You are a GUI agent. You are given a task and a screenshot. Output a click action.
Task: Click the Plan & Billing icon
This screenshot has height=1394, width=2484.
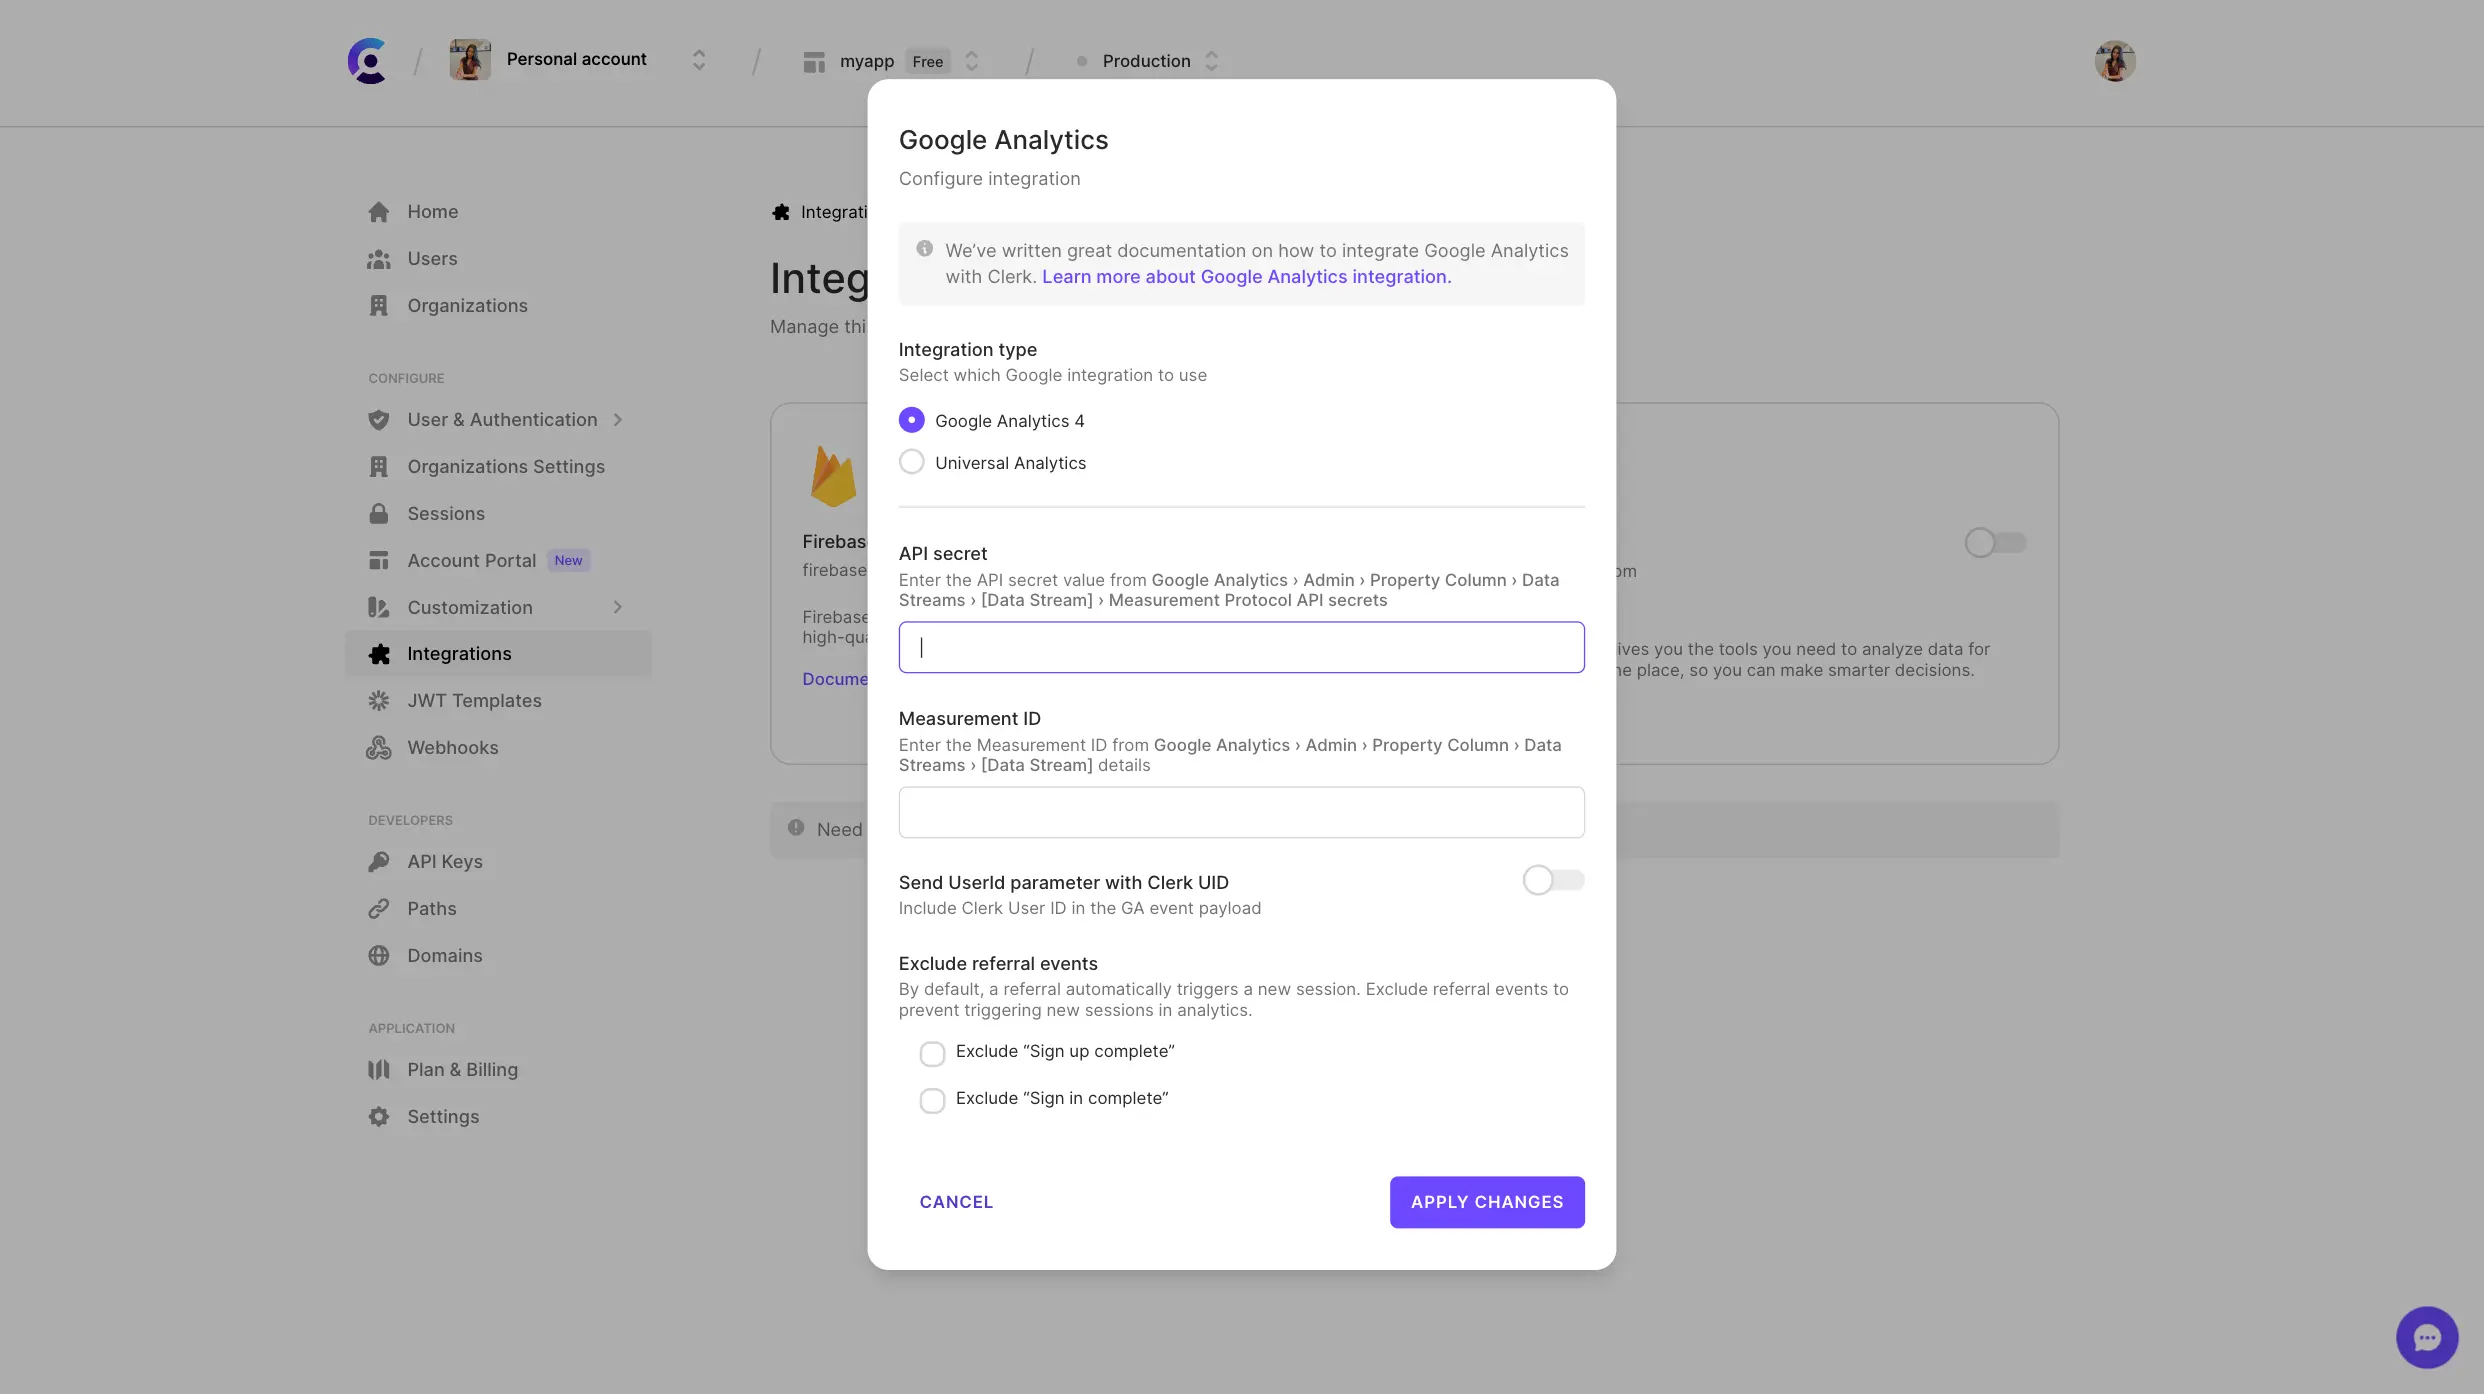(x=379, y=1070)
